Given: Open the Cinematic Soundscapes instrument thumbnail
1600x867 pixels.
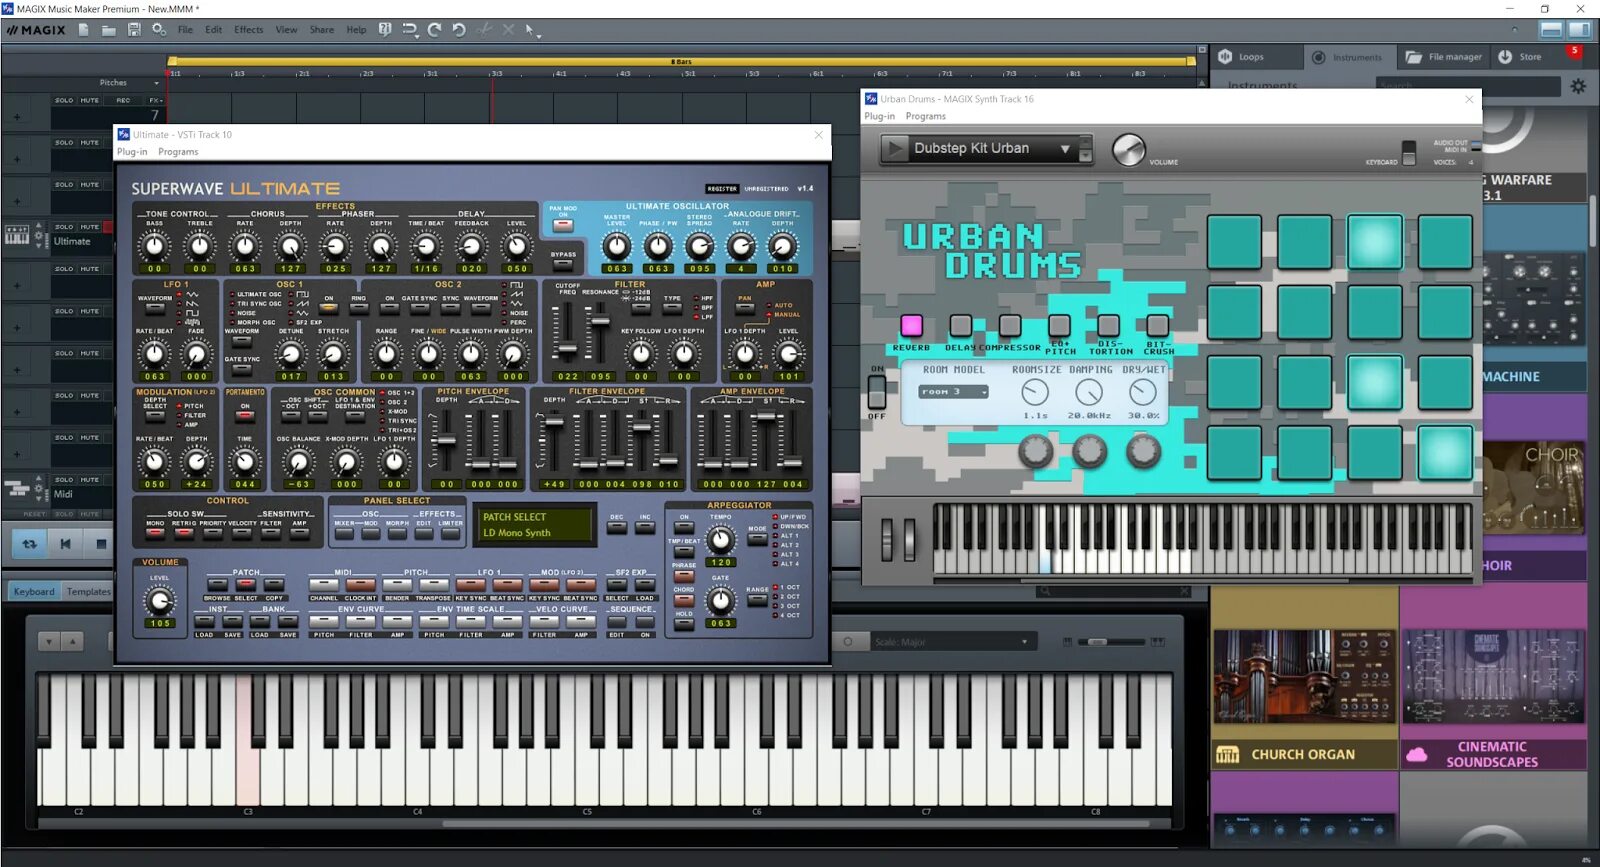Looking at the screenshot, I should (1492, 676).
